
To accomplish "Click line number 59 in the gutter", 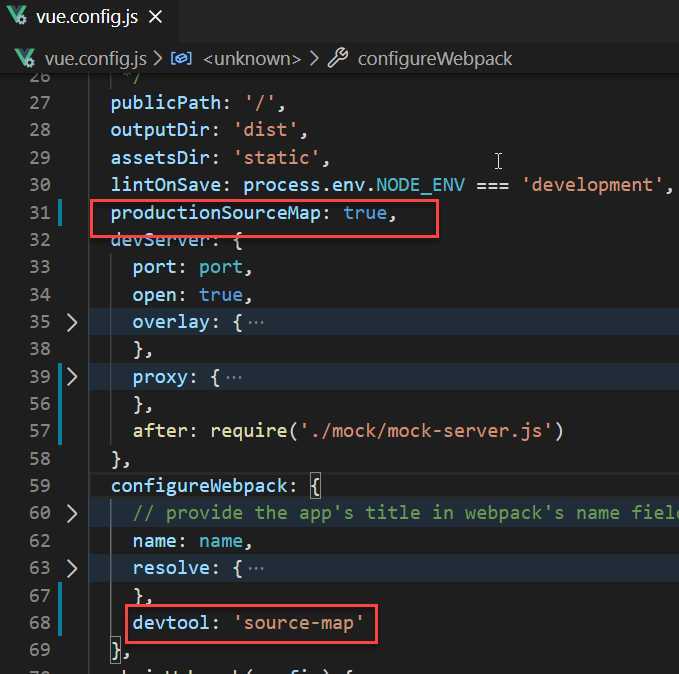I will click(x=40, y=486).
